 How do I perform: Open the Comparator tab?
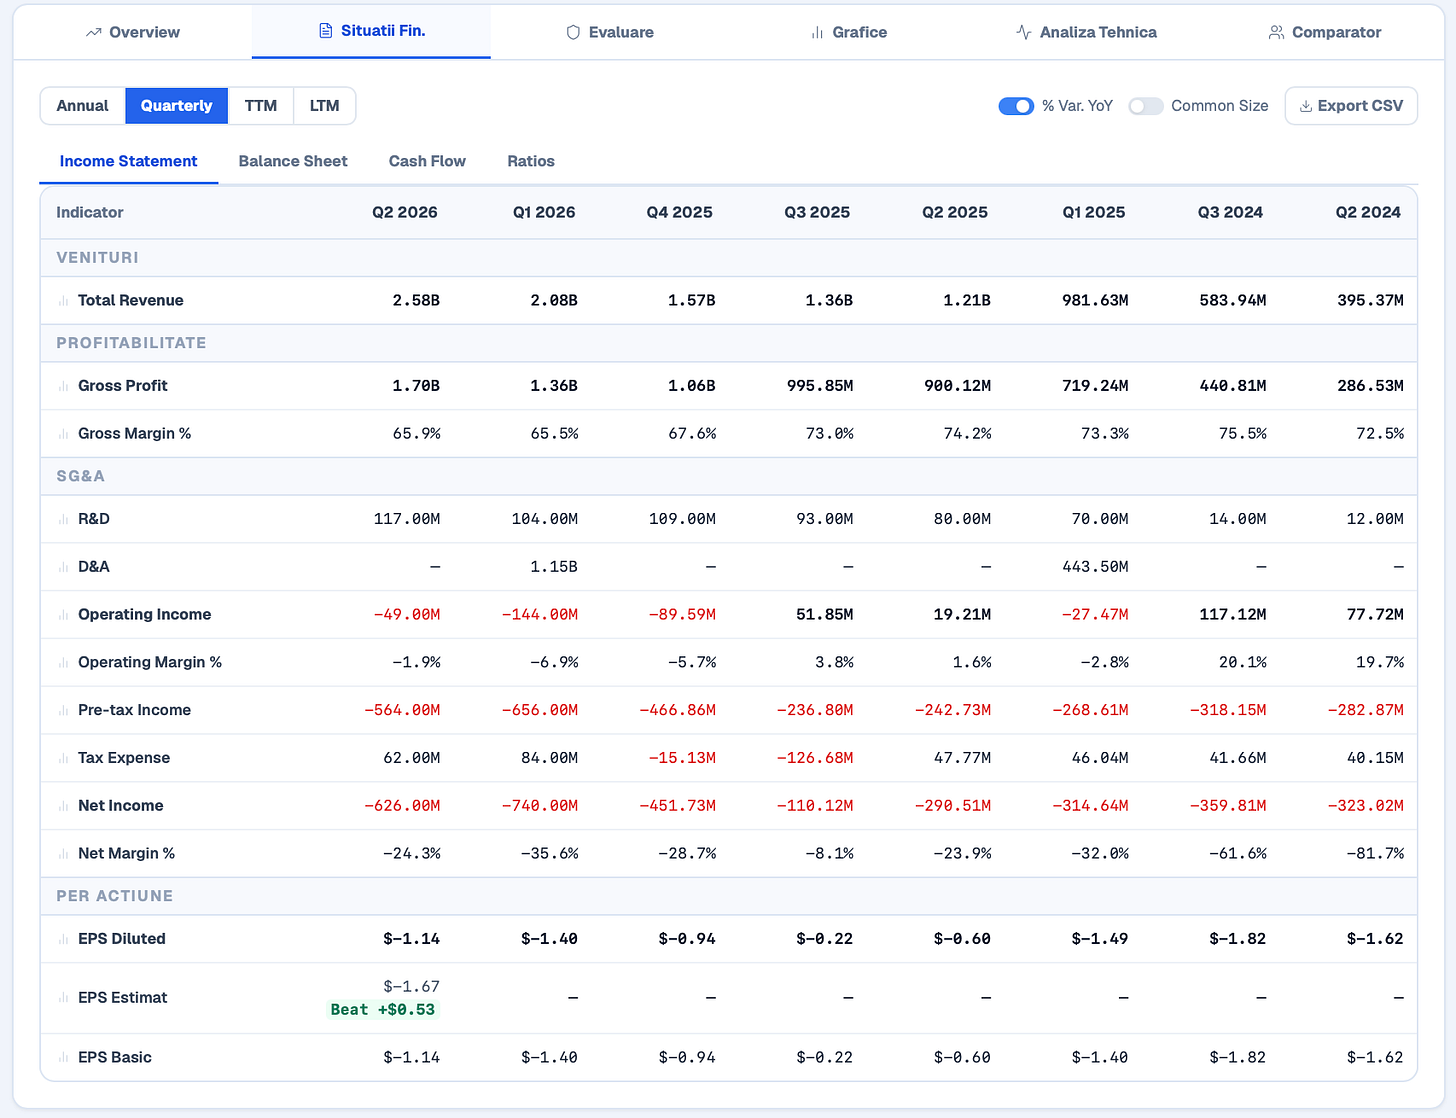click(1324, 32)
